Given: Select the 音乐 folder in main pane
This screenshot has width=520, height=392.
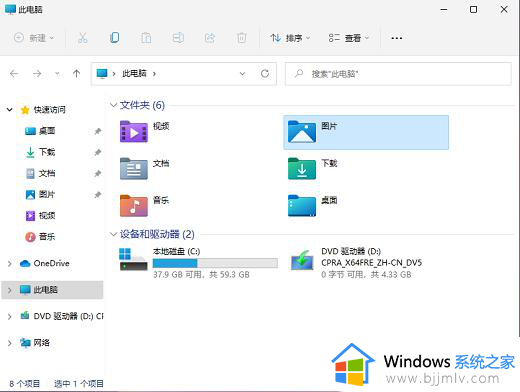Looking at the screenshot, I should point(145,205).
